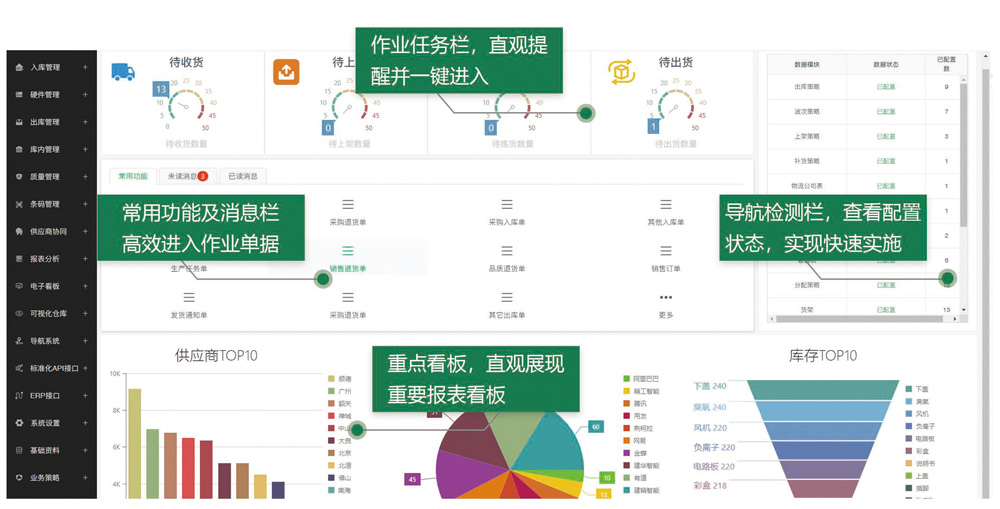The image size is (1000, 509).
Task: Click the yellow 待出货 box icon
Action: [621, 72]
